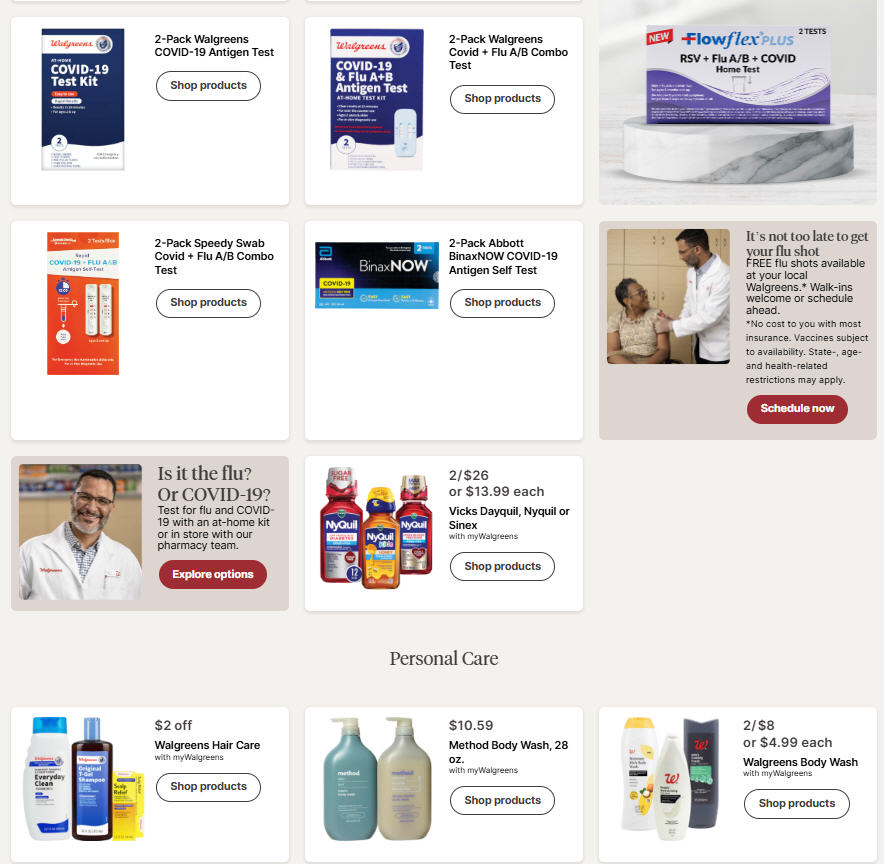Shop Walgreens Hair Care products
This screenshot has height=864, width=884.
(x=208, y=787)
